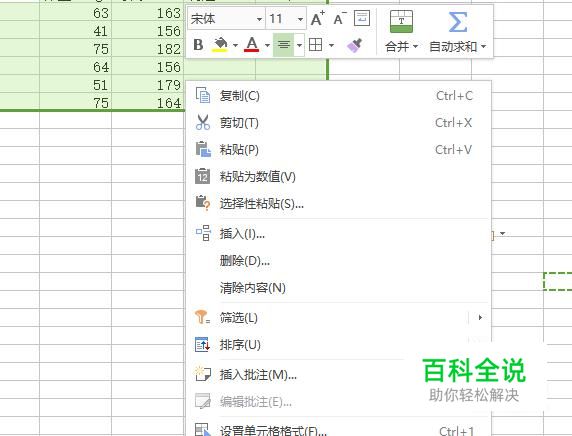Open 选择性粘贴(S)... dialog
The height and width of the screenshot is (436, 572).
tap(339, 204)
